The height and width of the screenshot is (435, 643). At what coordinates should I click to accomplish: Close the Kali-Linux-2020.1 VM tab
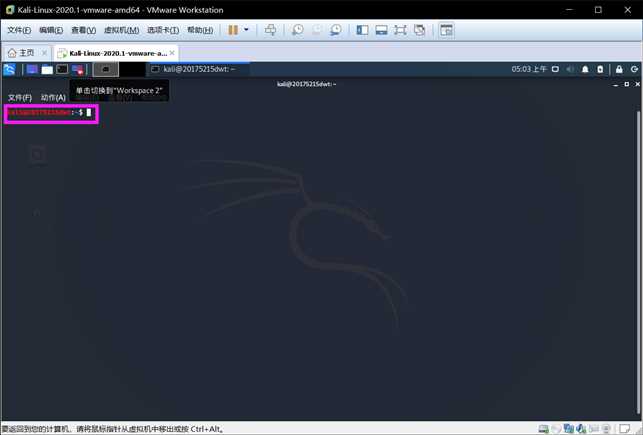point(172,53)
